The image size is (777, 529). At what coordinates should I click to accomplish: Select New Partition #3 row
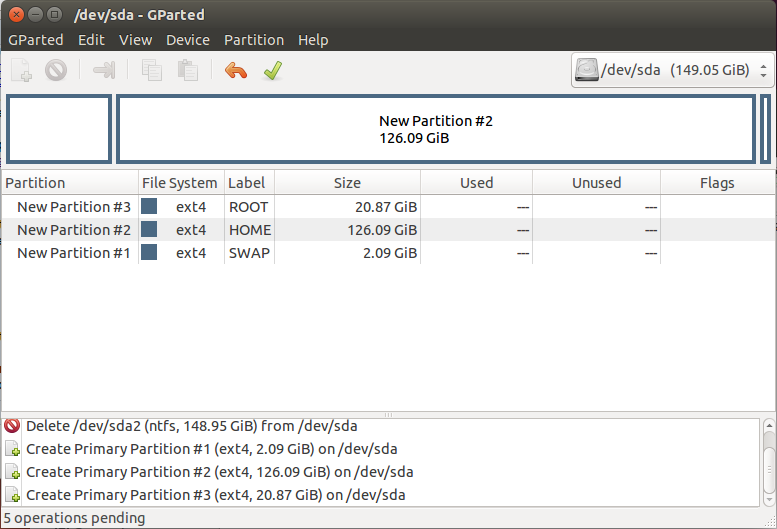tap(388, 207)
